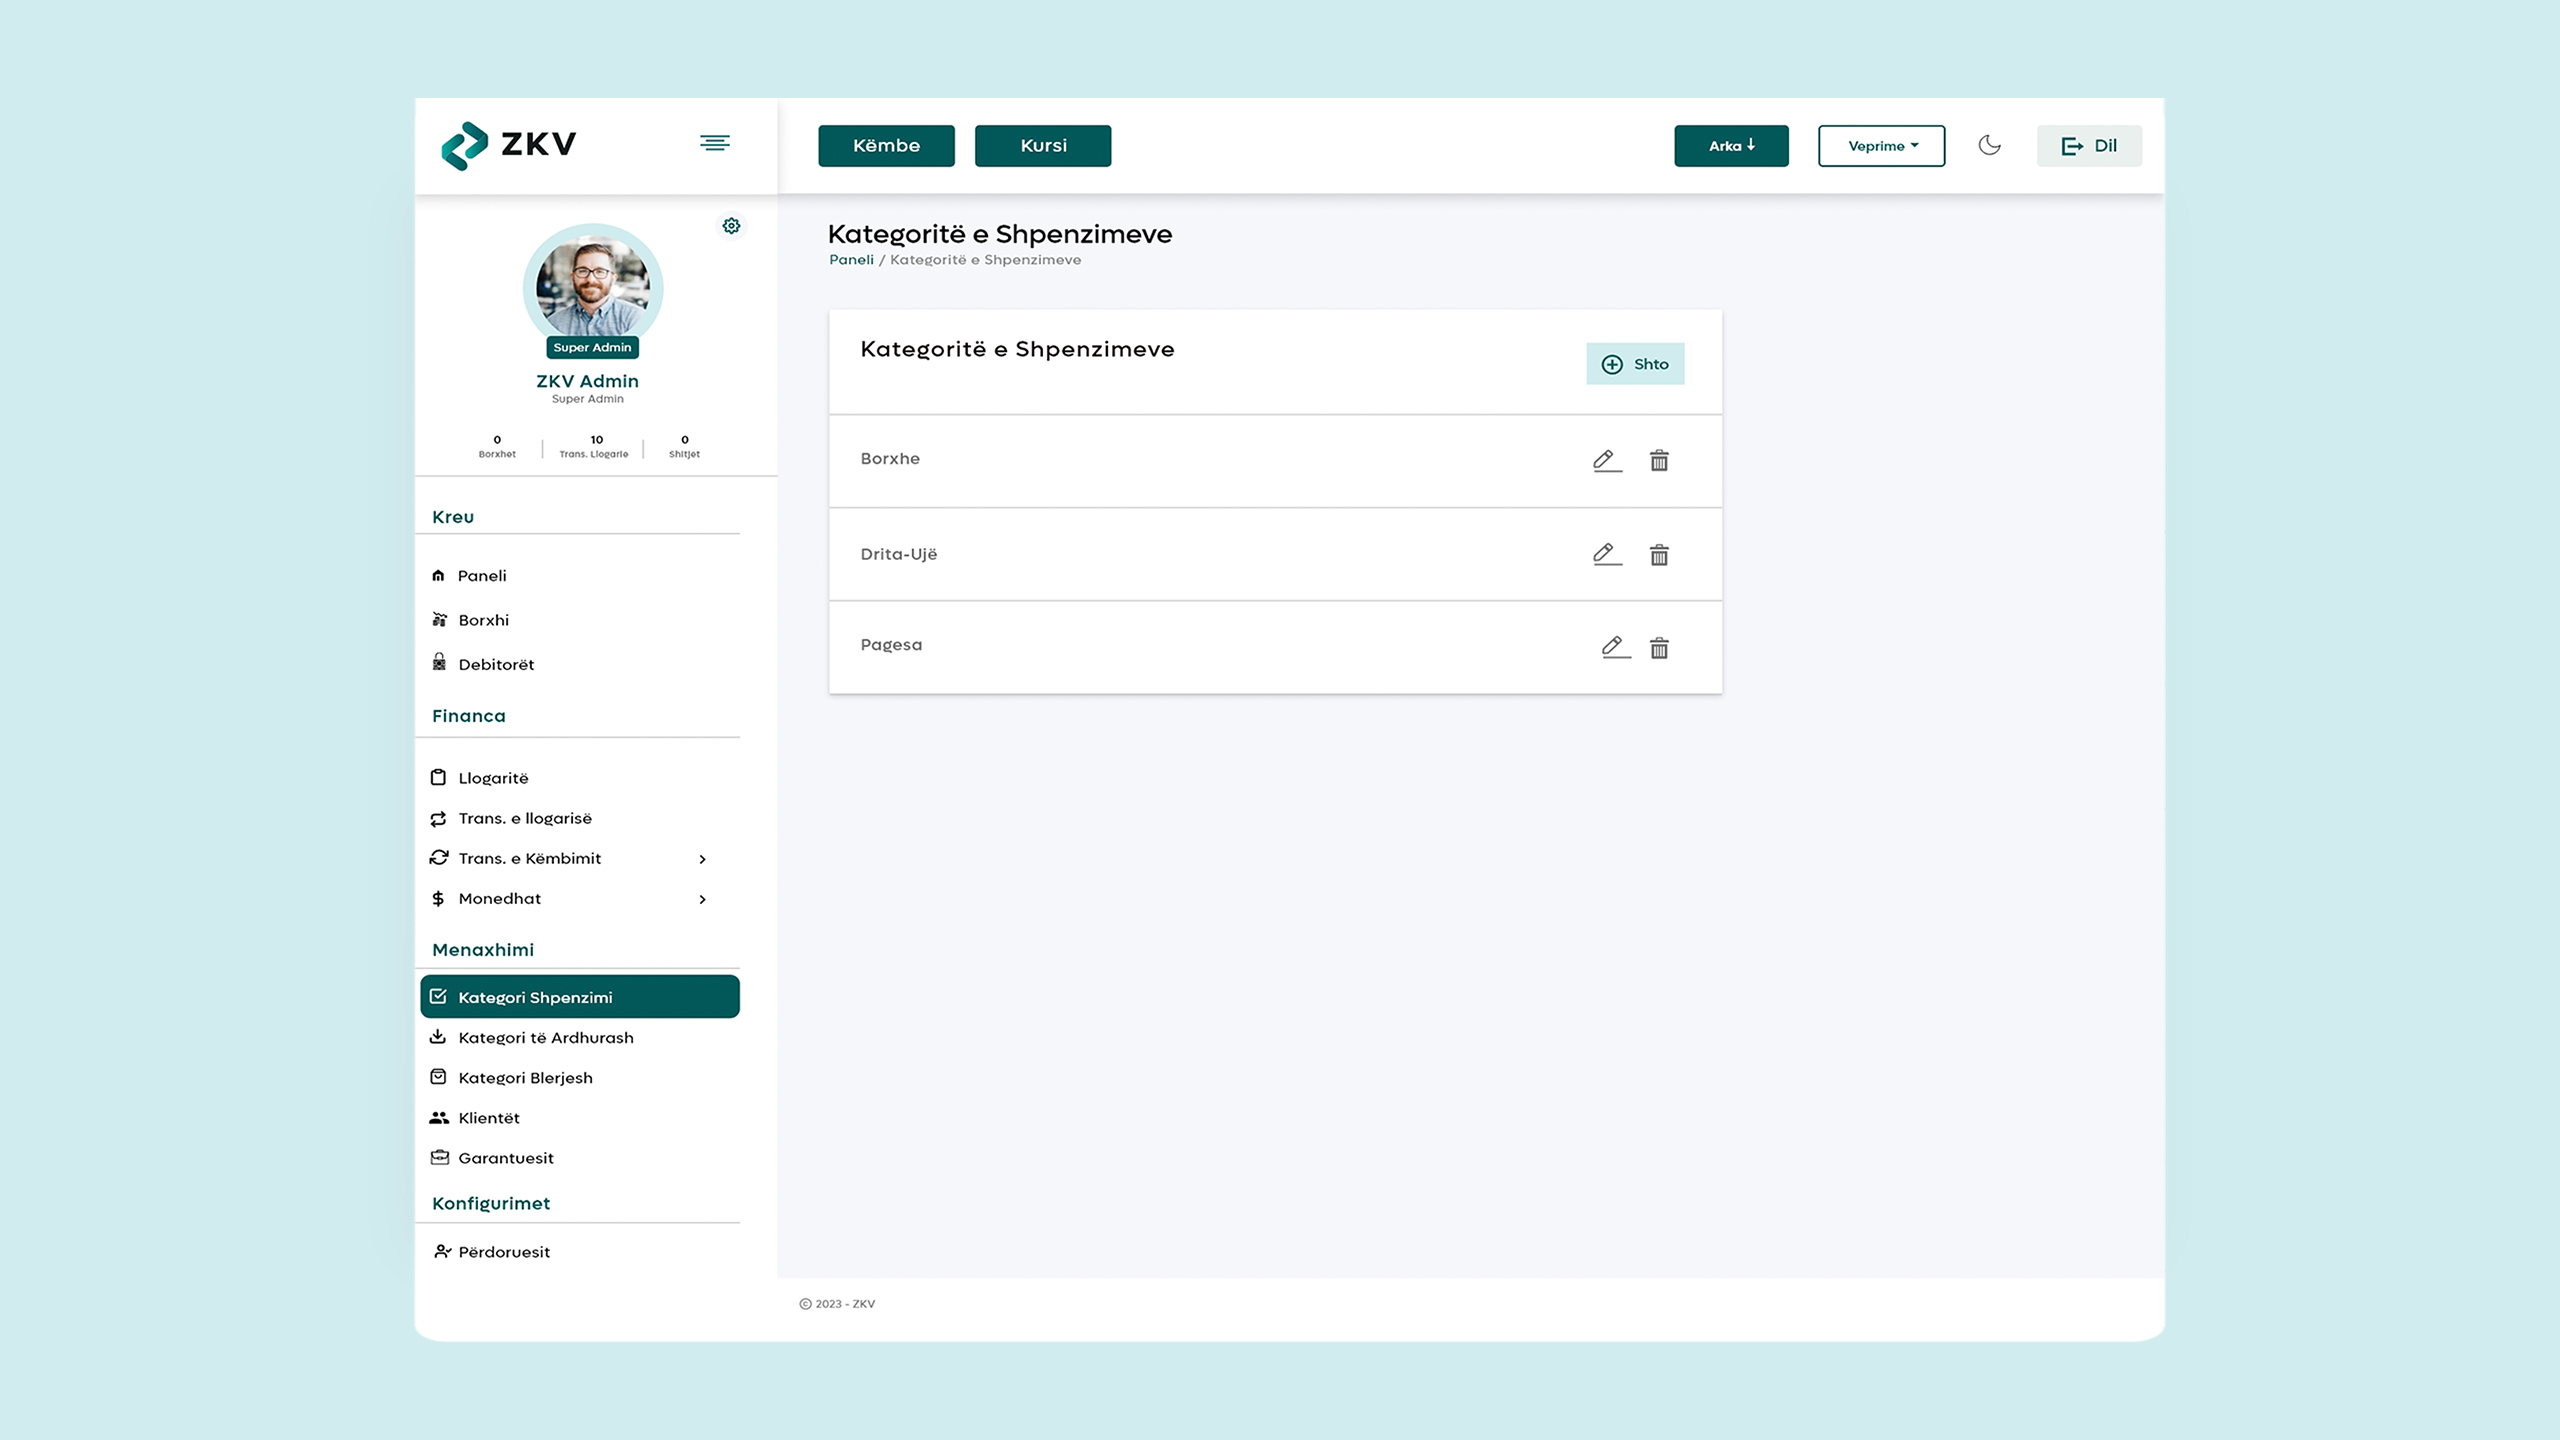Delete the Borxhe category with trash icon
This screenshot has height=1440, width=2560.
(1659, 460)
